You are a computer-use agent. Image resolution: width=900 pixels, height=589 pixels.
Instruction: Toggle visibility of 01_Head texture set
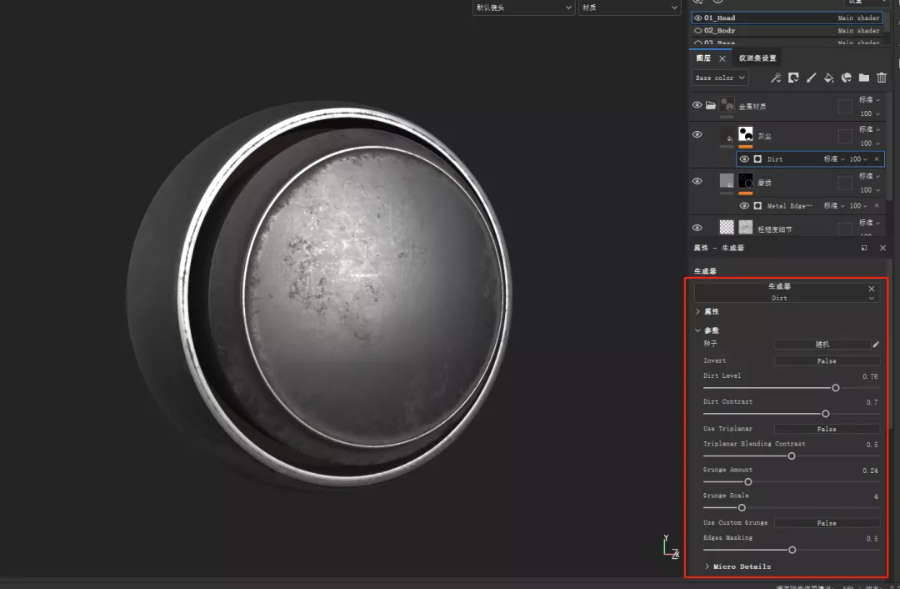tap(698, 18)
